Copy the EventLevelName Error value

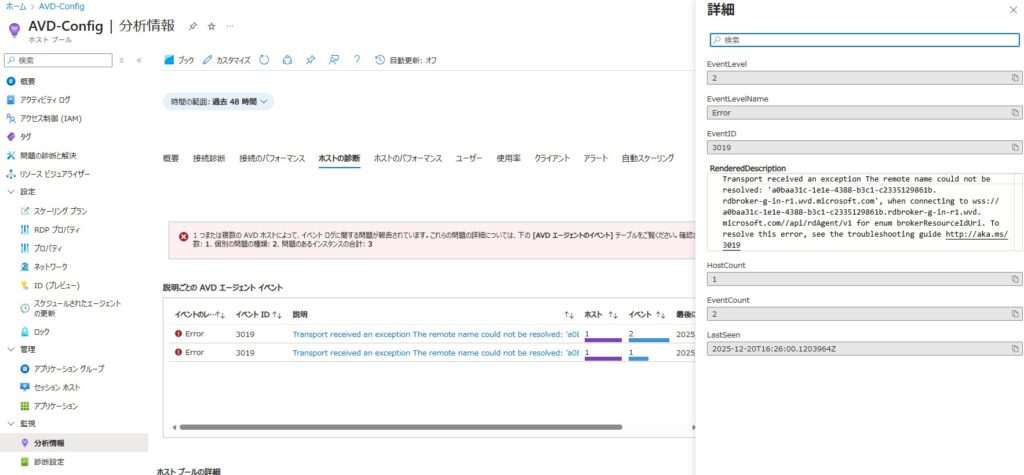[1014, 113]
